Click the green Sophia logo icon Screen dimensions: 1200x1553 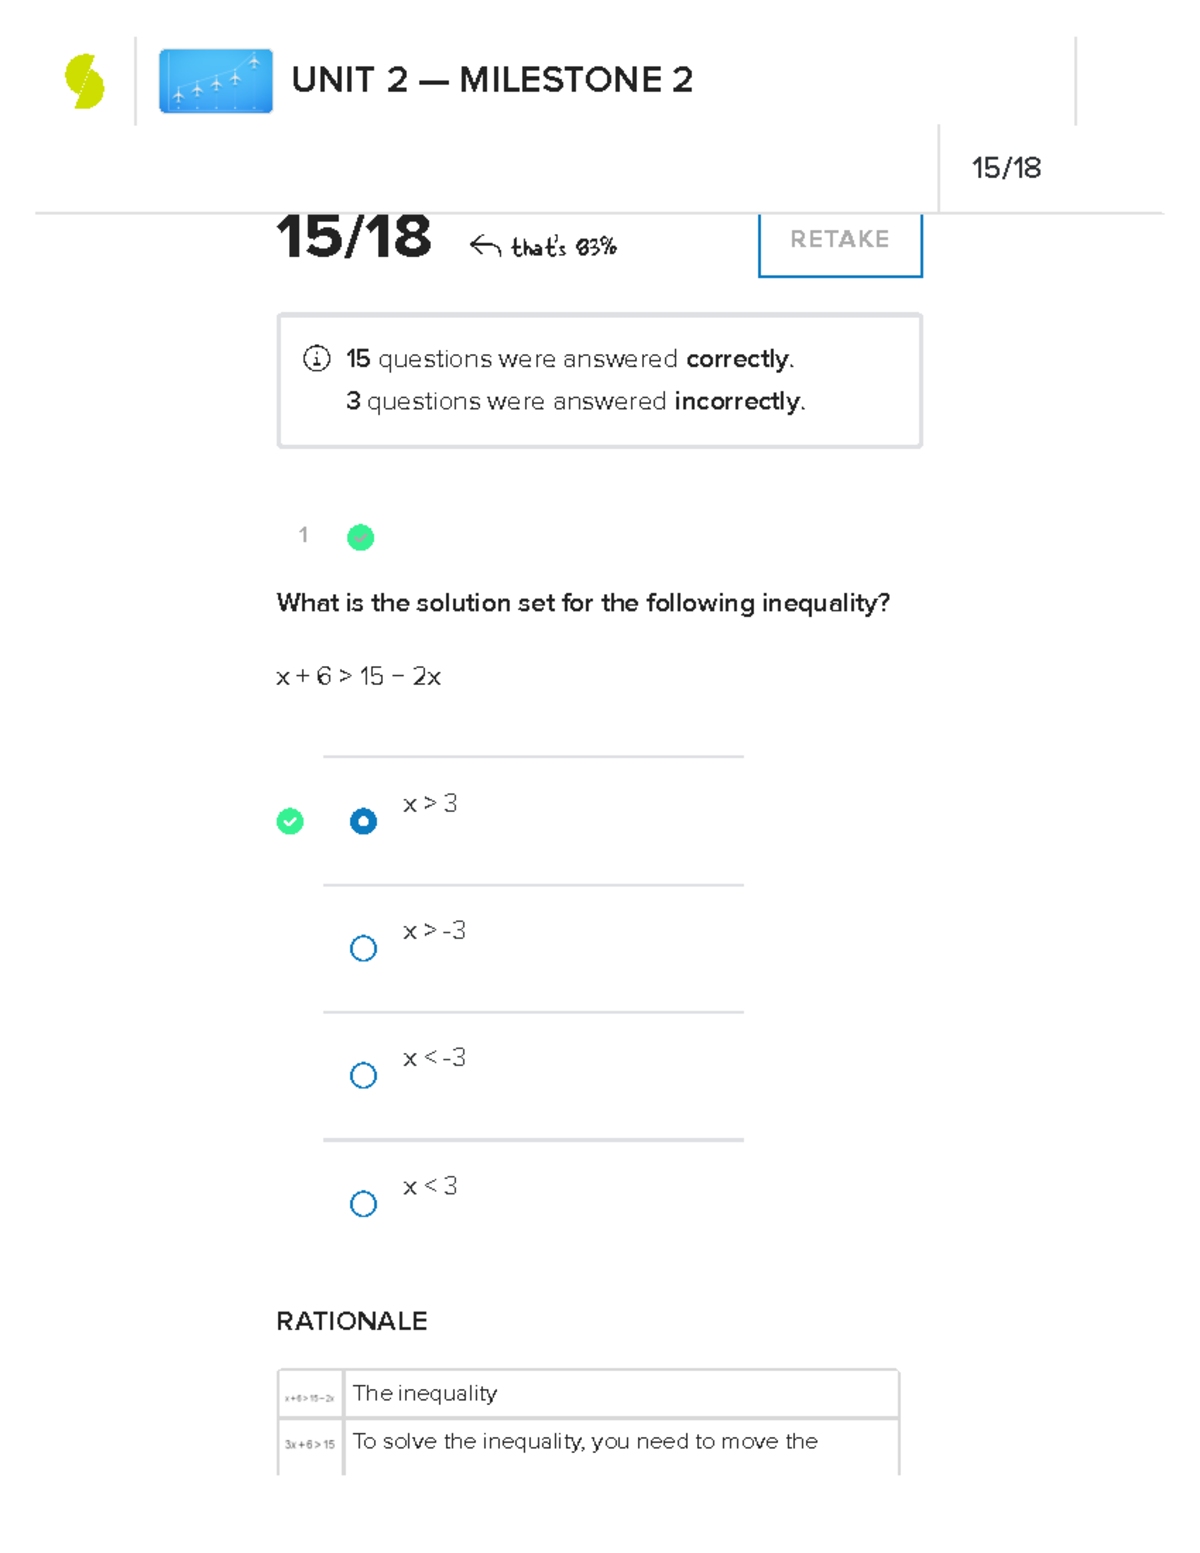[x=84, y=81]
